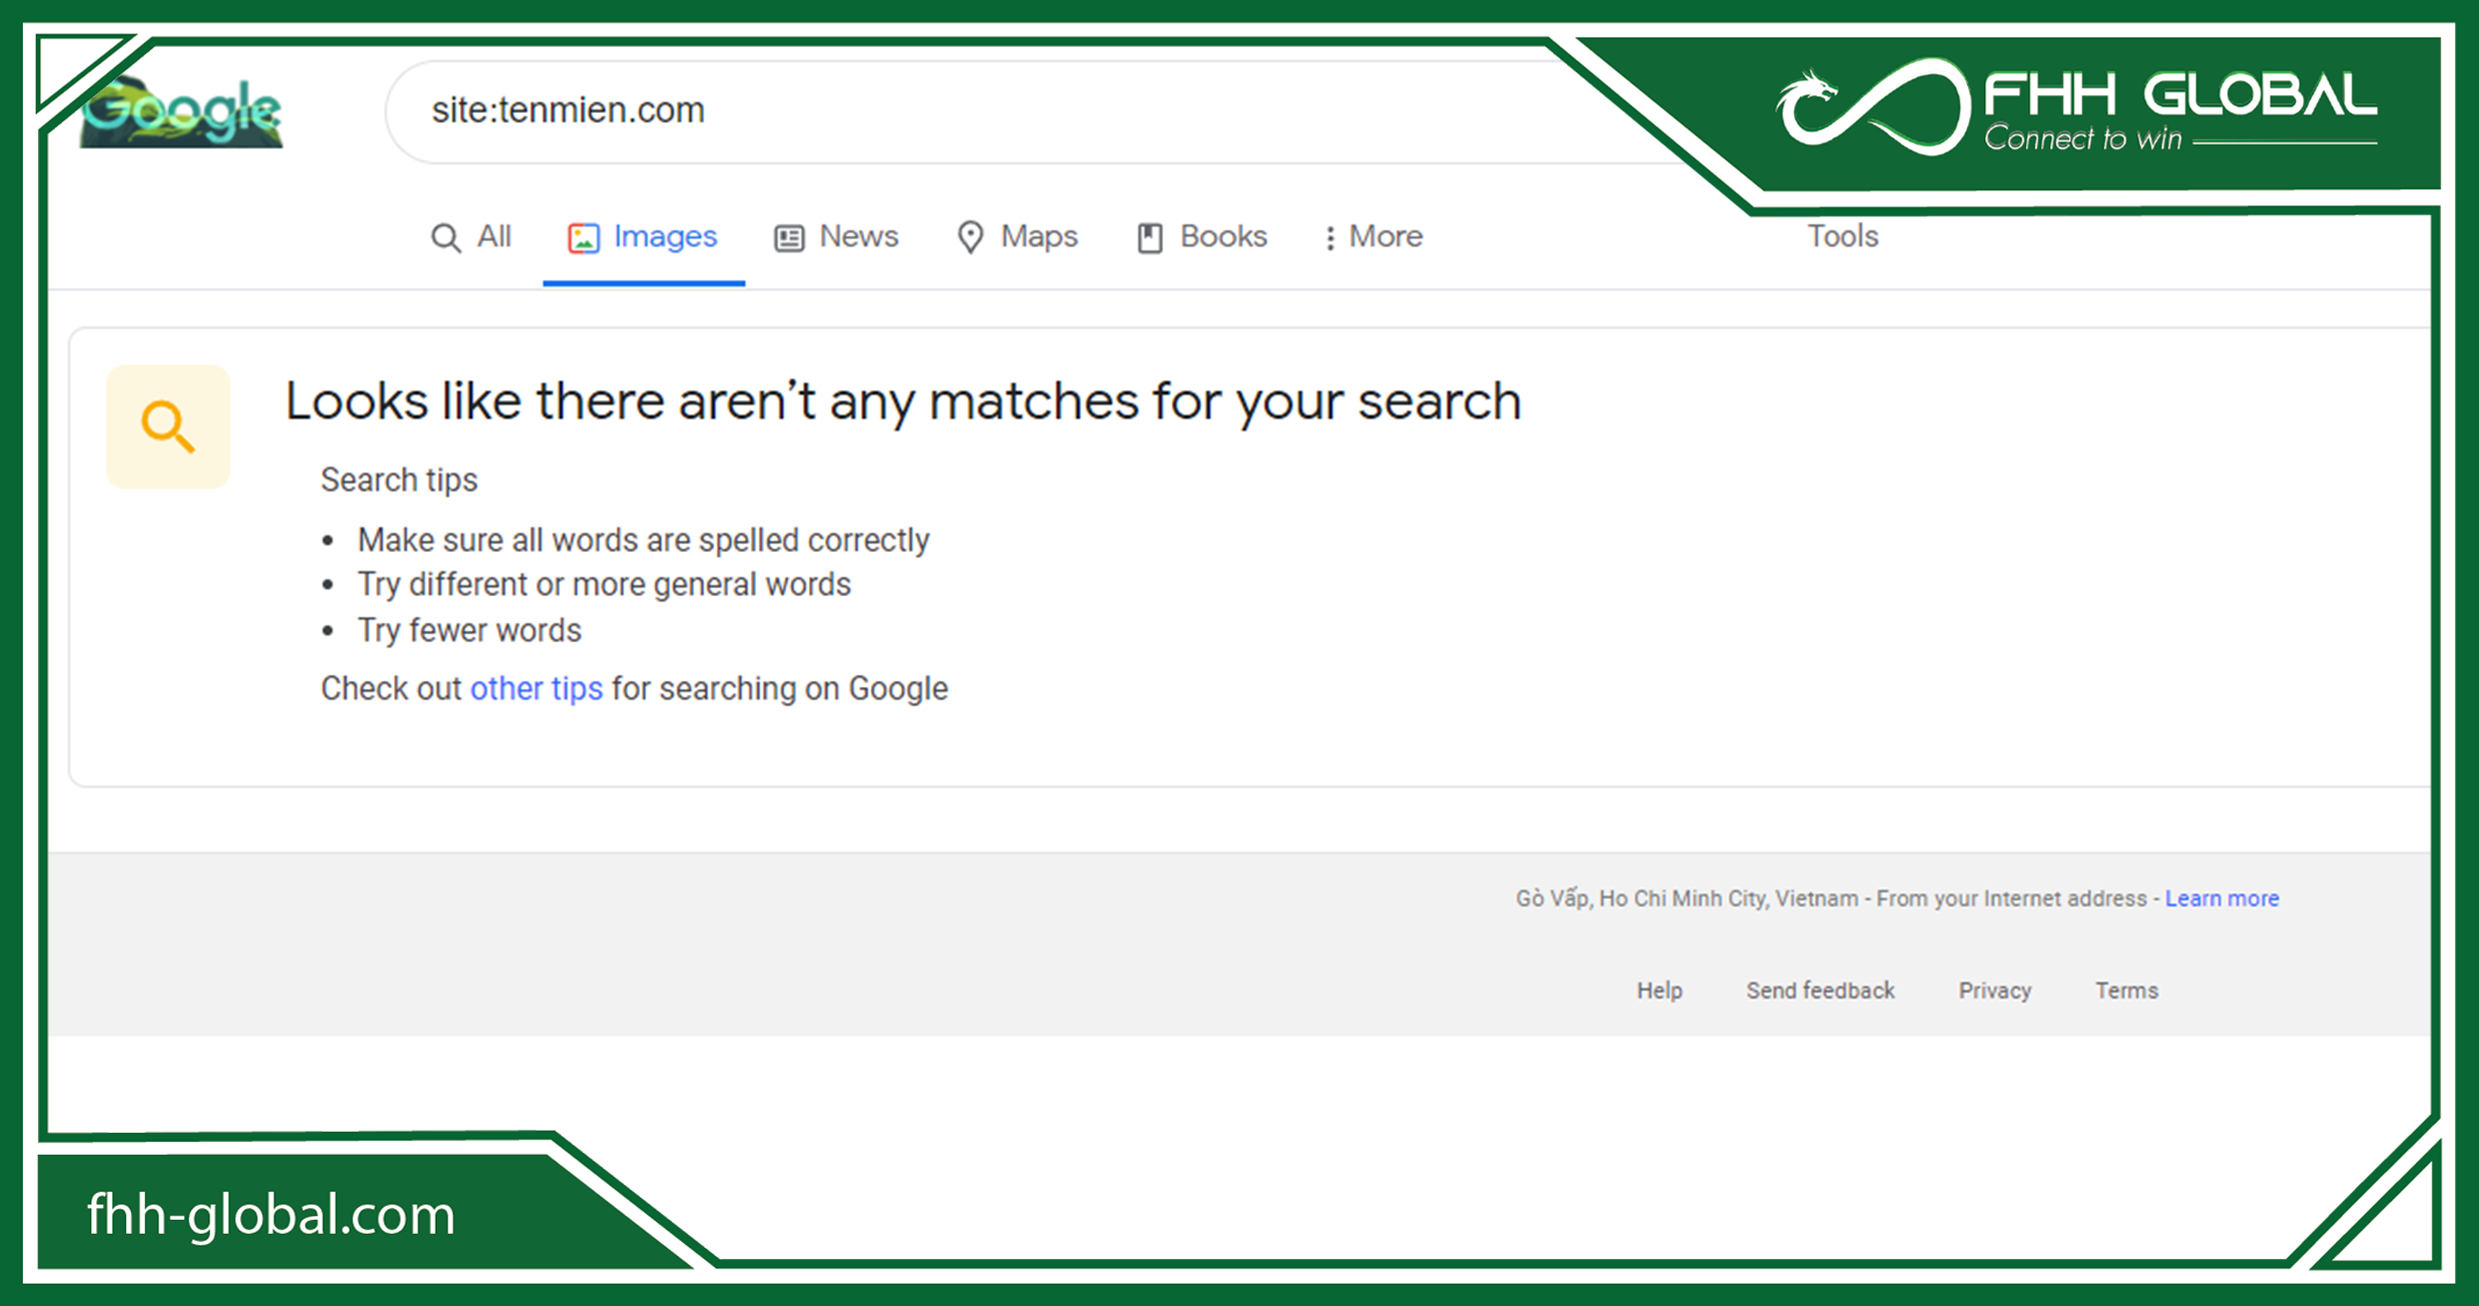Click the Maps pin icon
Viewport: 2479px width, 1306px height.
[x=969, y=238]
